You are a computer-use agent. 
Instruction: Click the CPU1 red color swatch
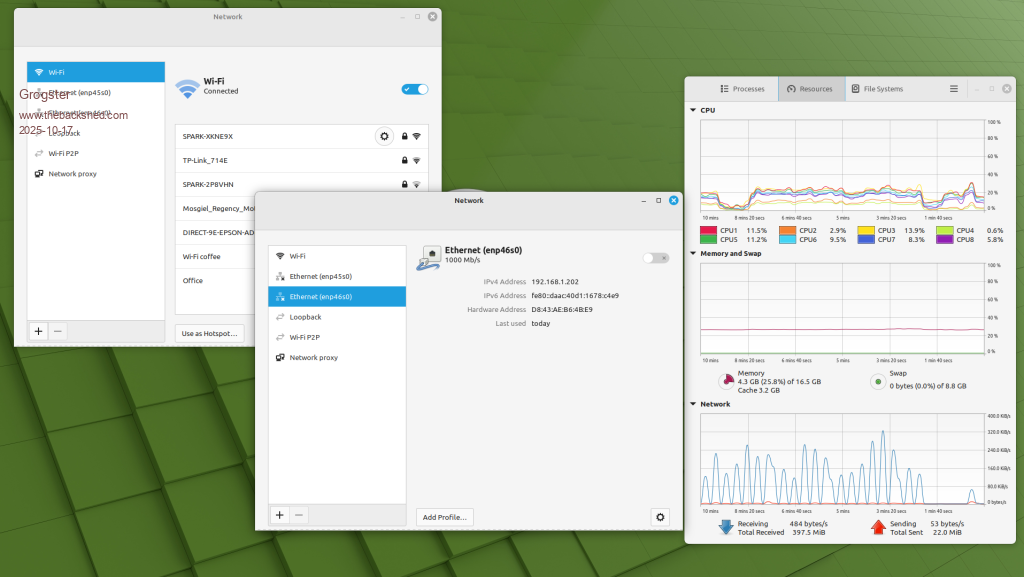[708, 230]
